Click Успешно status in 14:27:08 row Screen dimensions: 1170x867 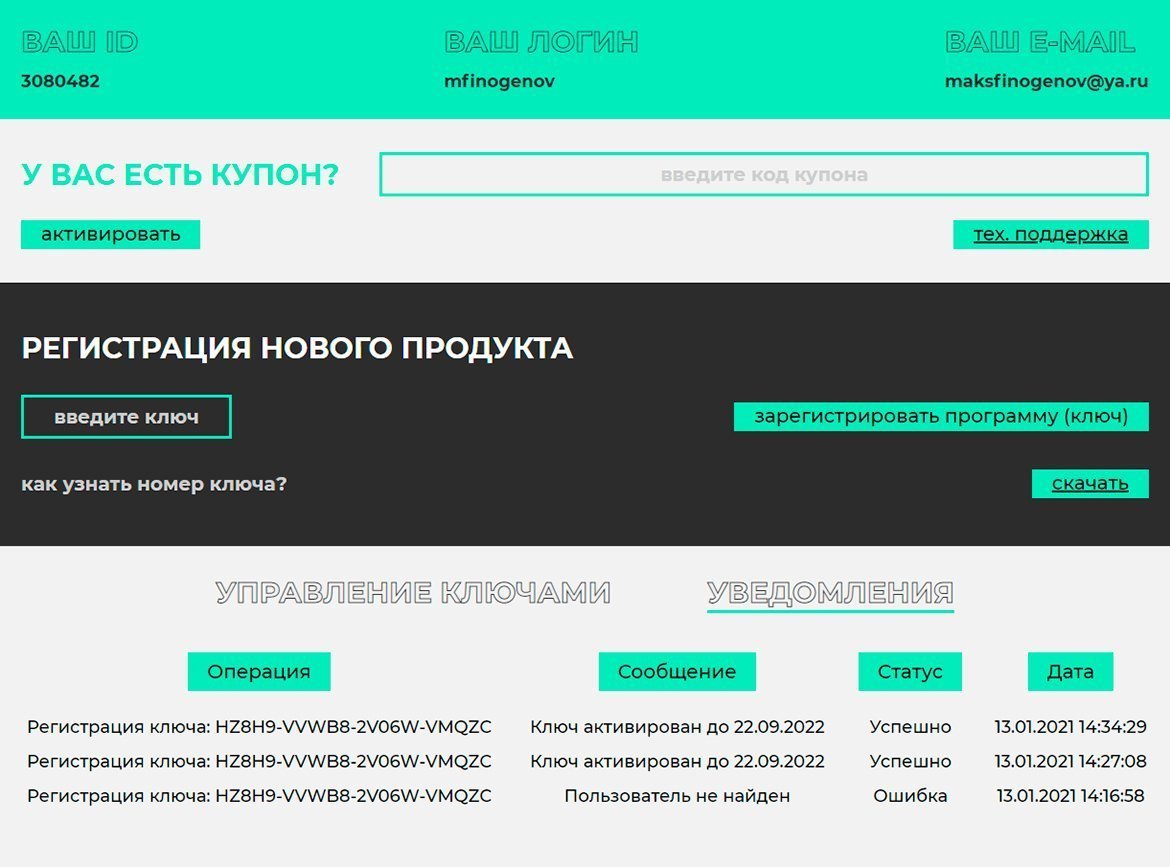[910, 761]
